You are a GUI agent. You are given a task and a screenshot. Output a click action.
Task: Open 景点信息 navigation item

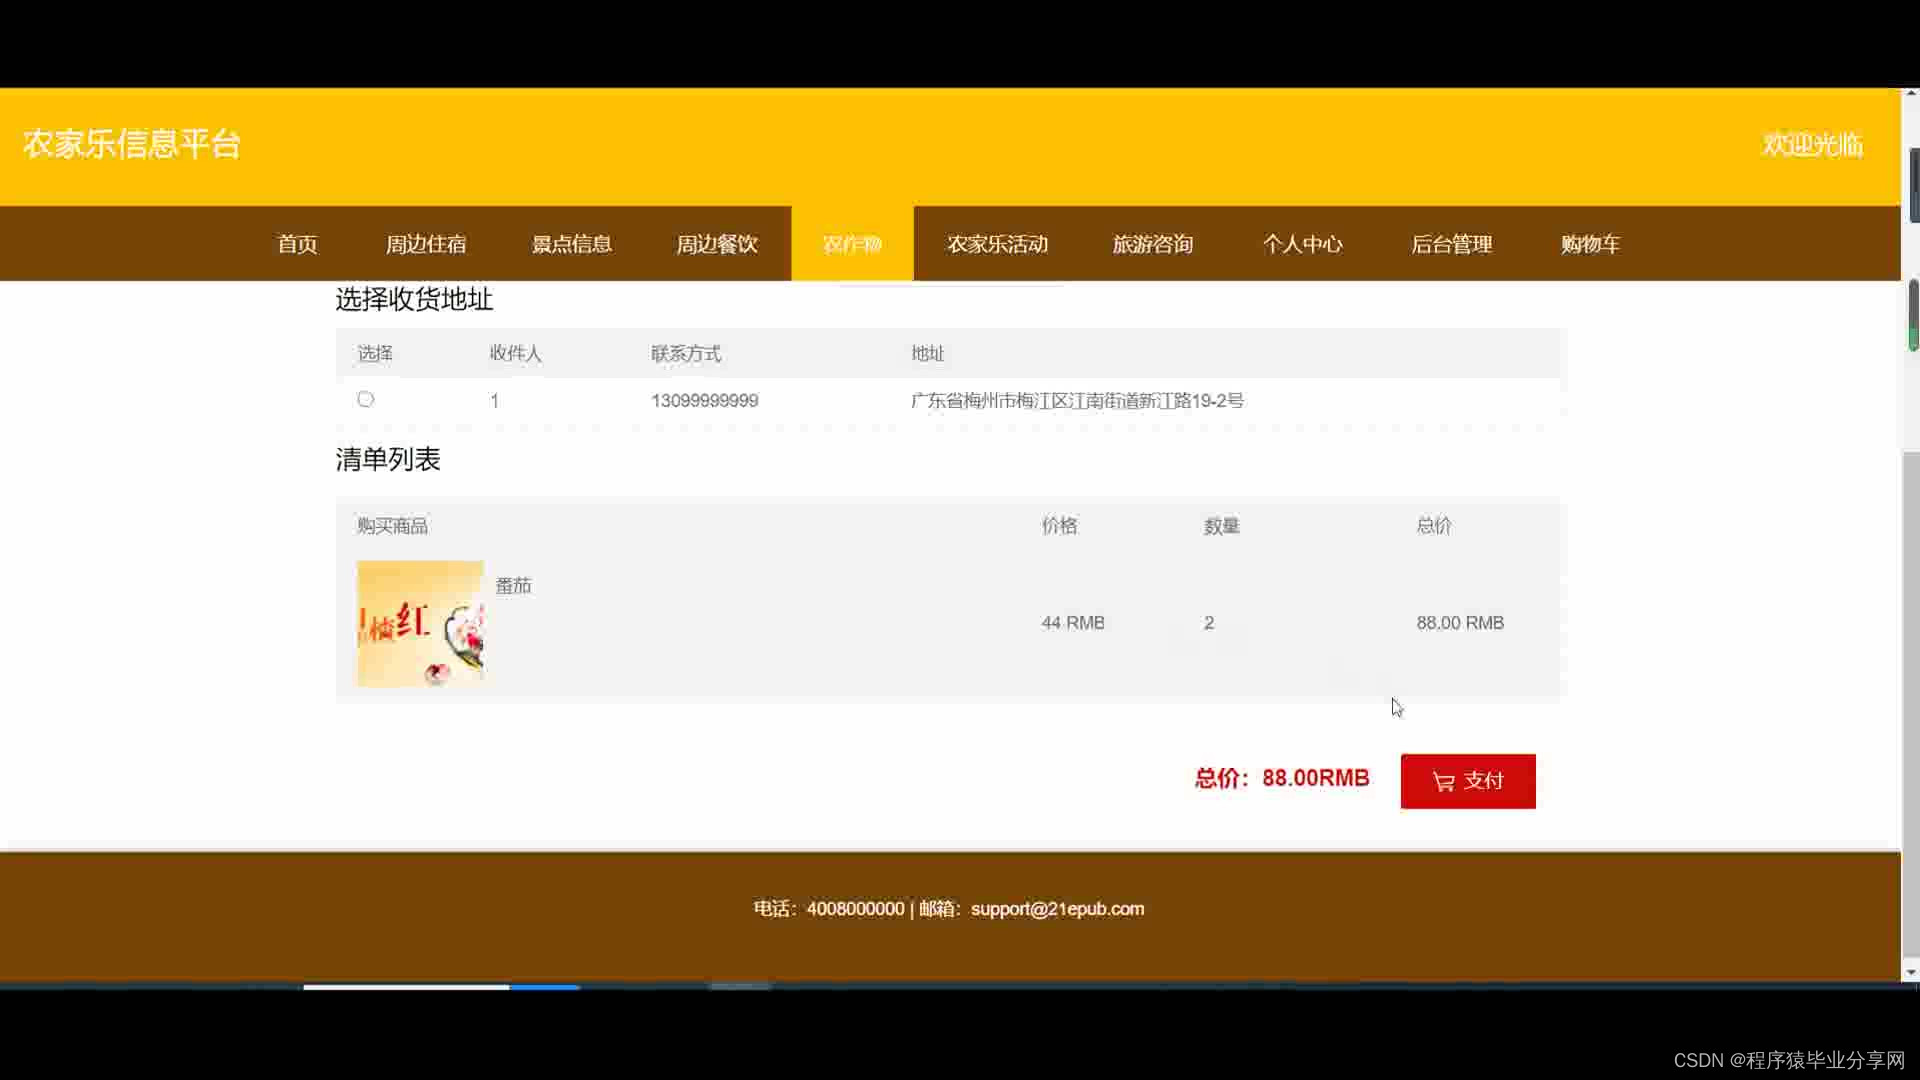(571, 244)
